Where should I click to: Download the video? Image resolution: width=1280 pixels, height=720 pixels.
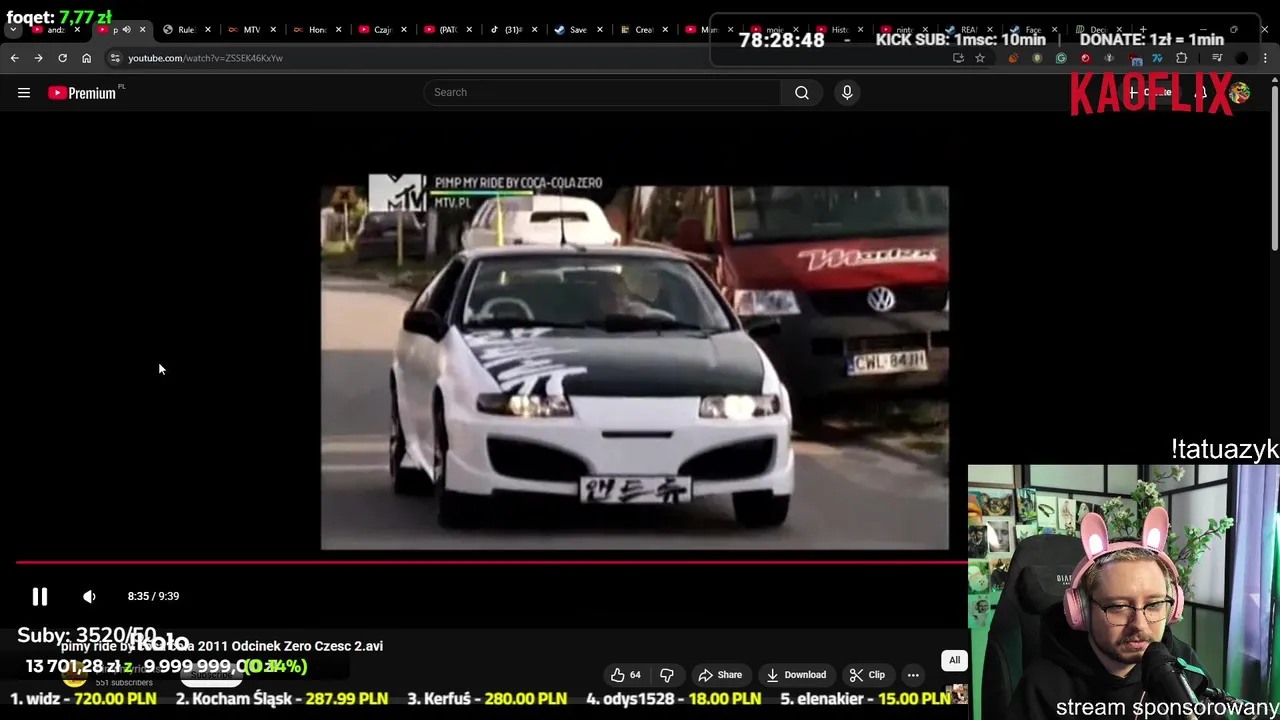coord(796,675)
